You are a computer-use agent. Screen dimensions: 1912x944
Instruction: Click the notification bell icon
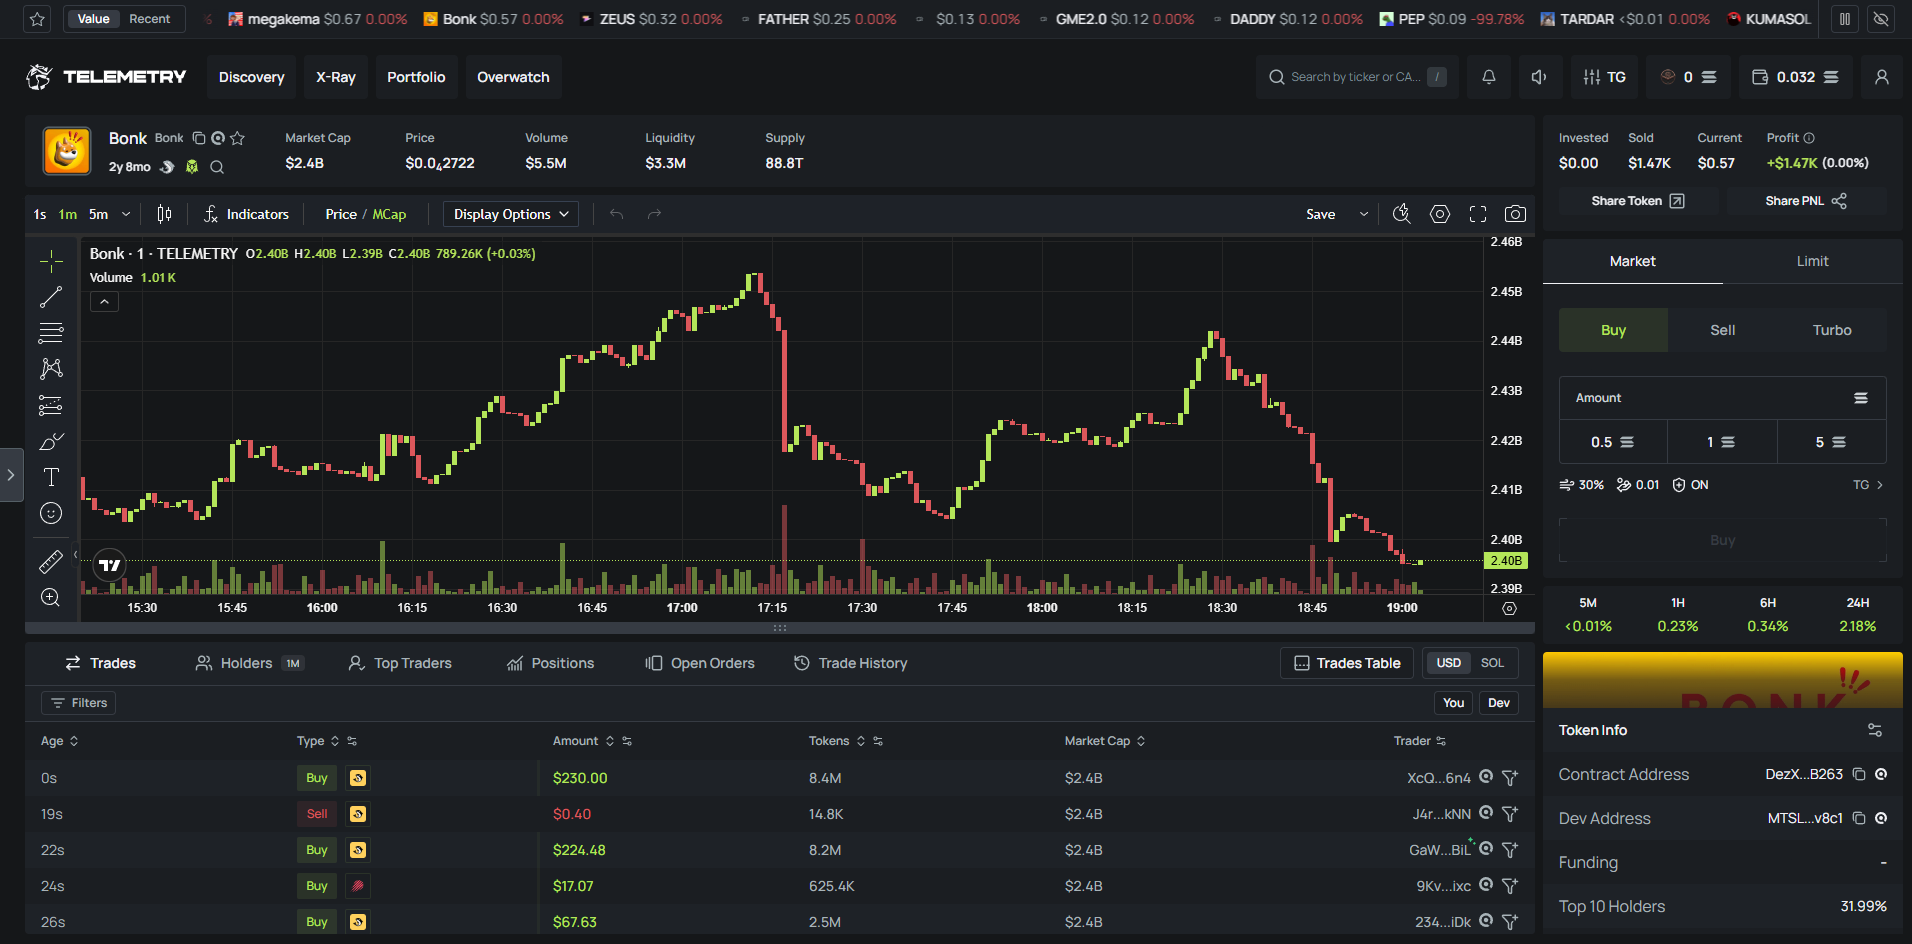point(1488,77)
